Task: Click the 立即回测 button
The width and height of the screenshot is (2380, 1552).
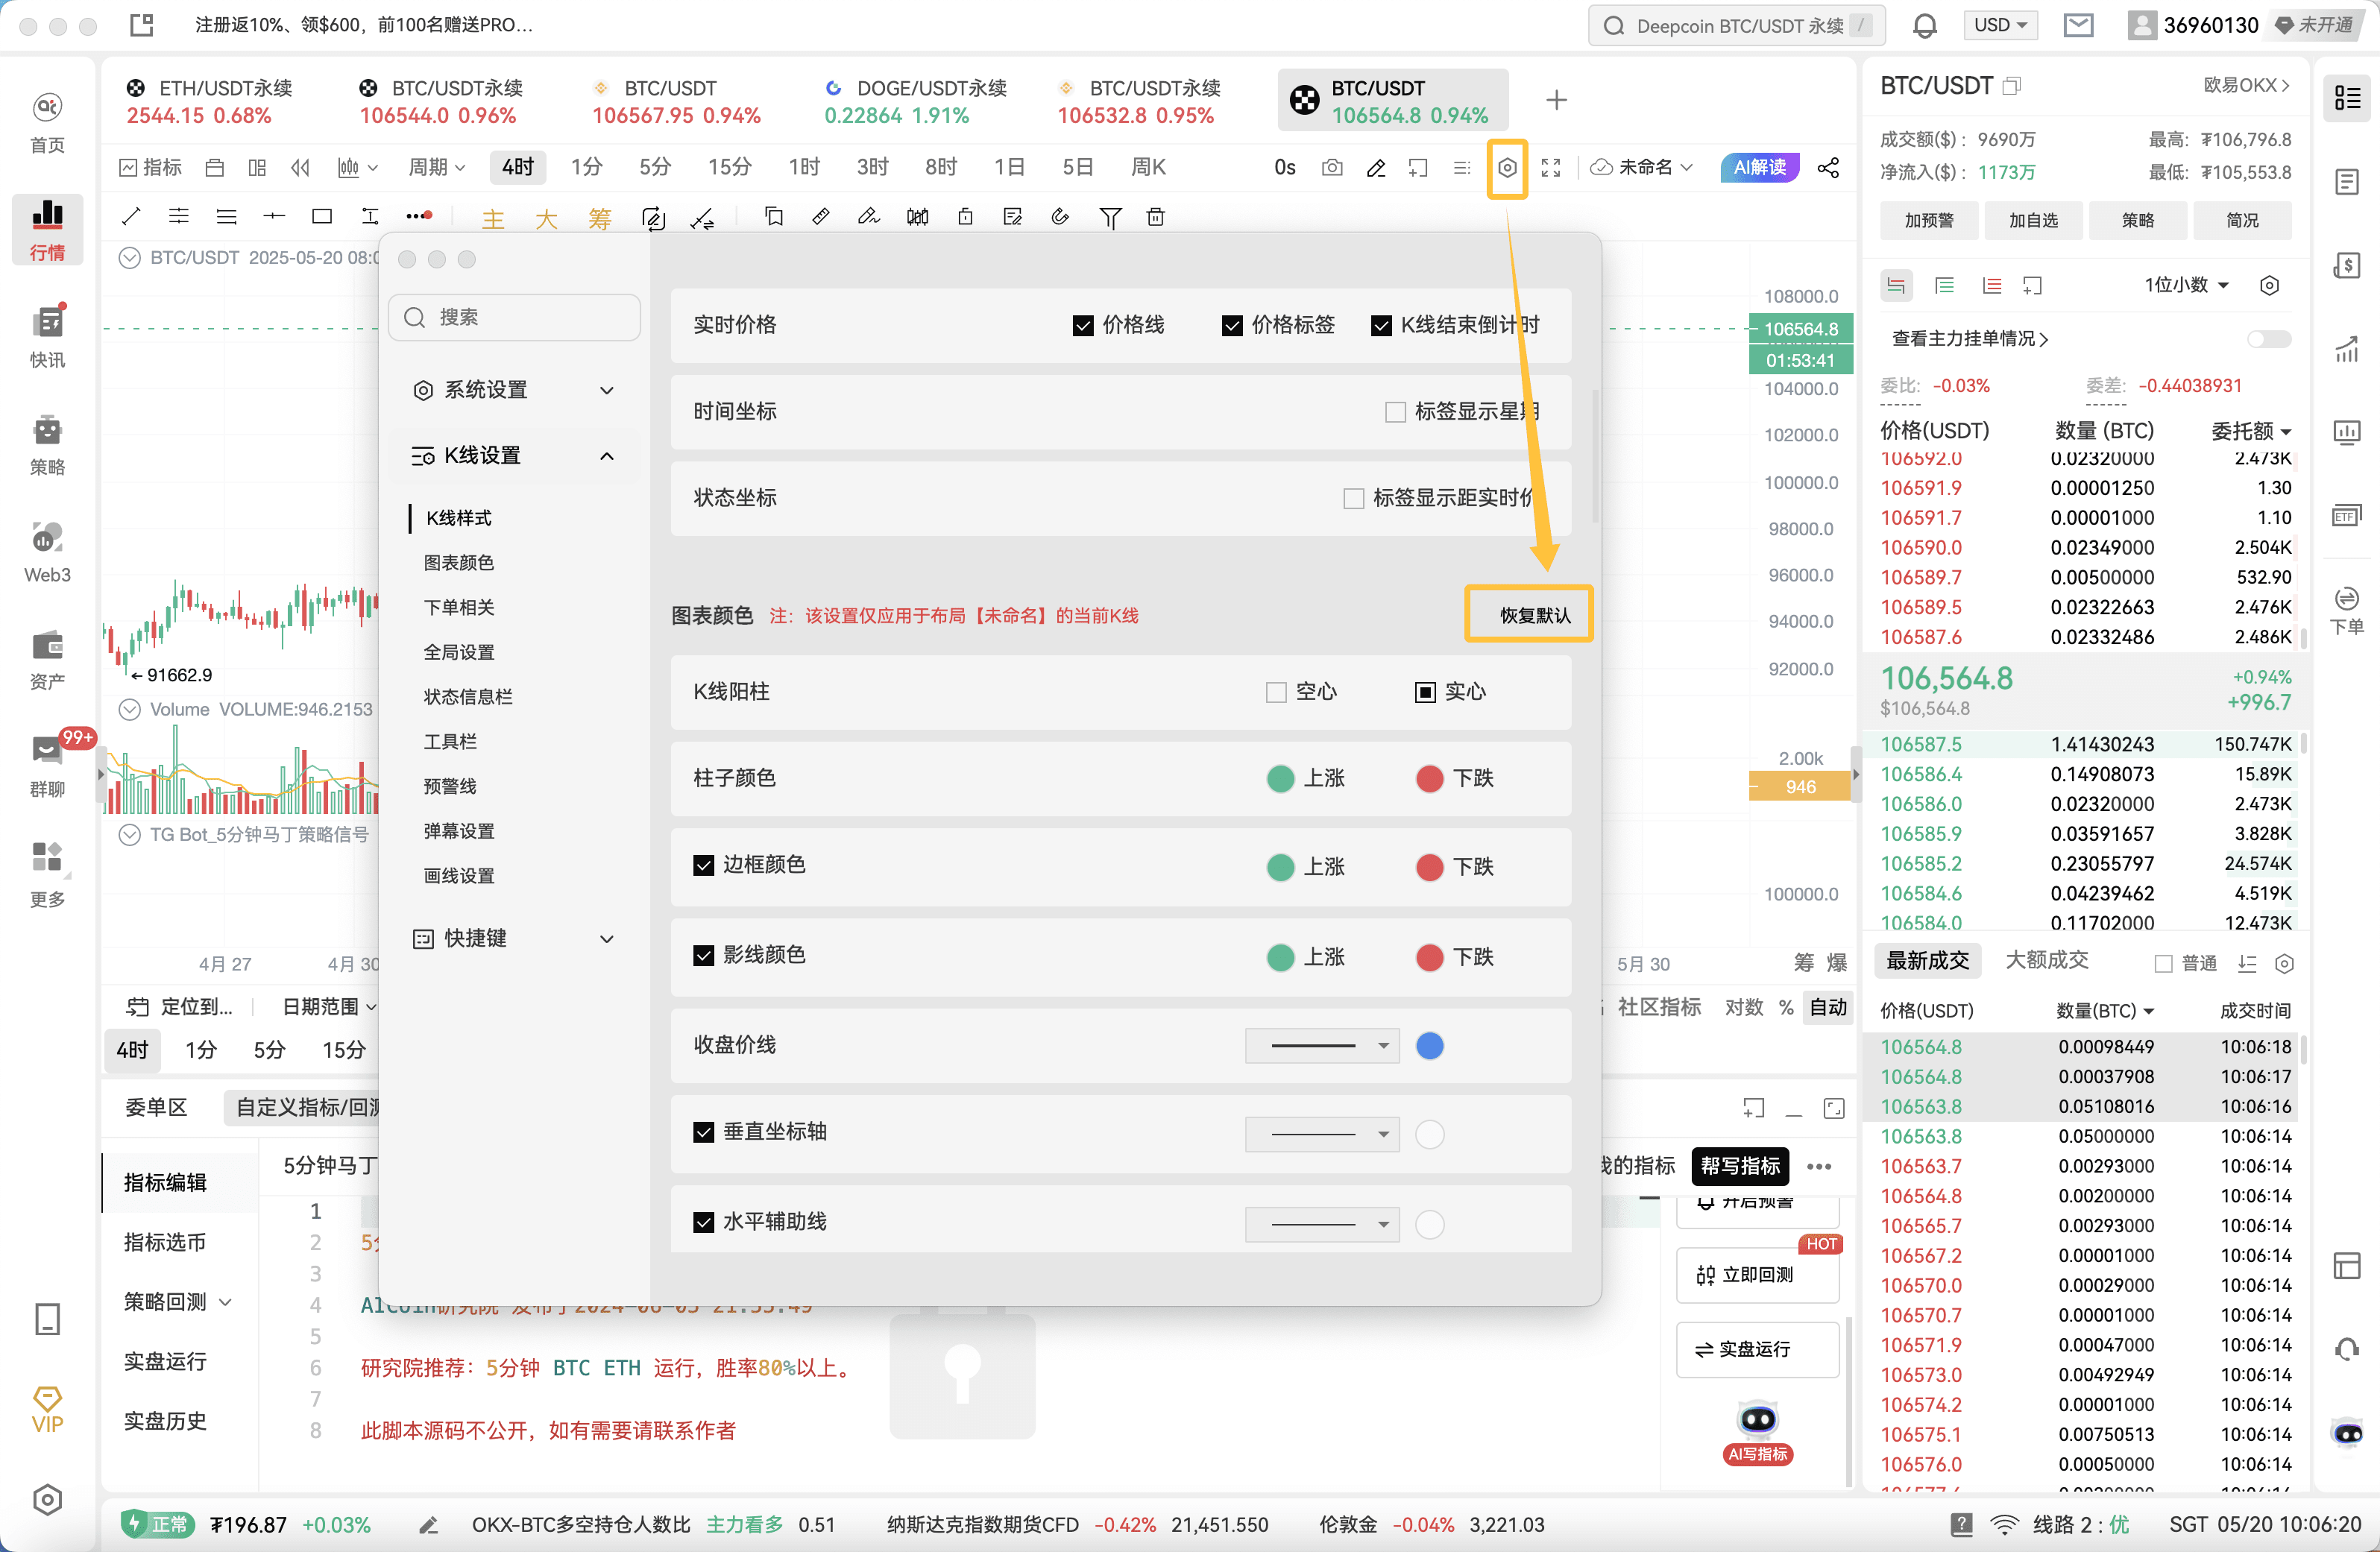Action: pyautogui.click(x=1757, y=1275)
